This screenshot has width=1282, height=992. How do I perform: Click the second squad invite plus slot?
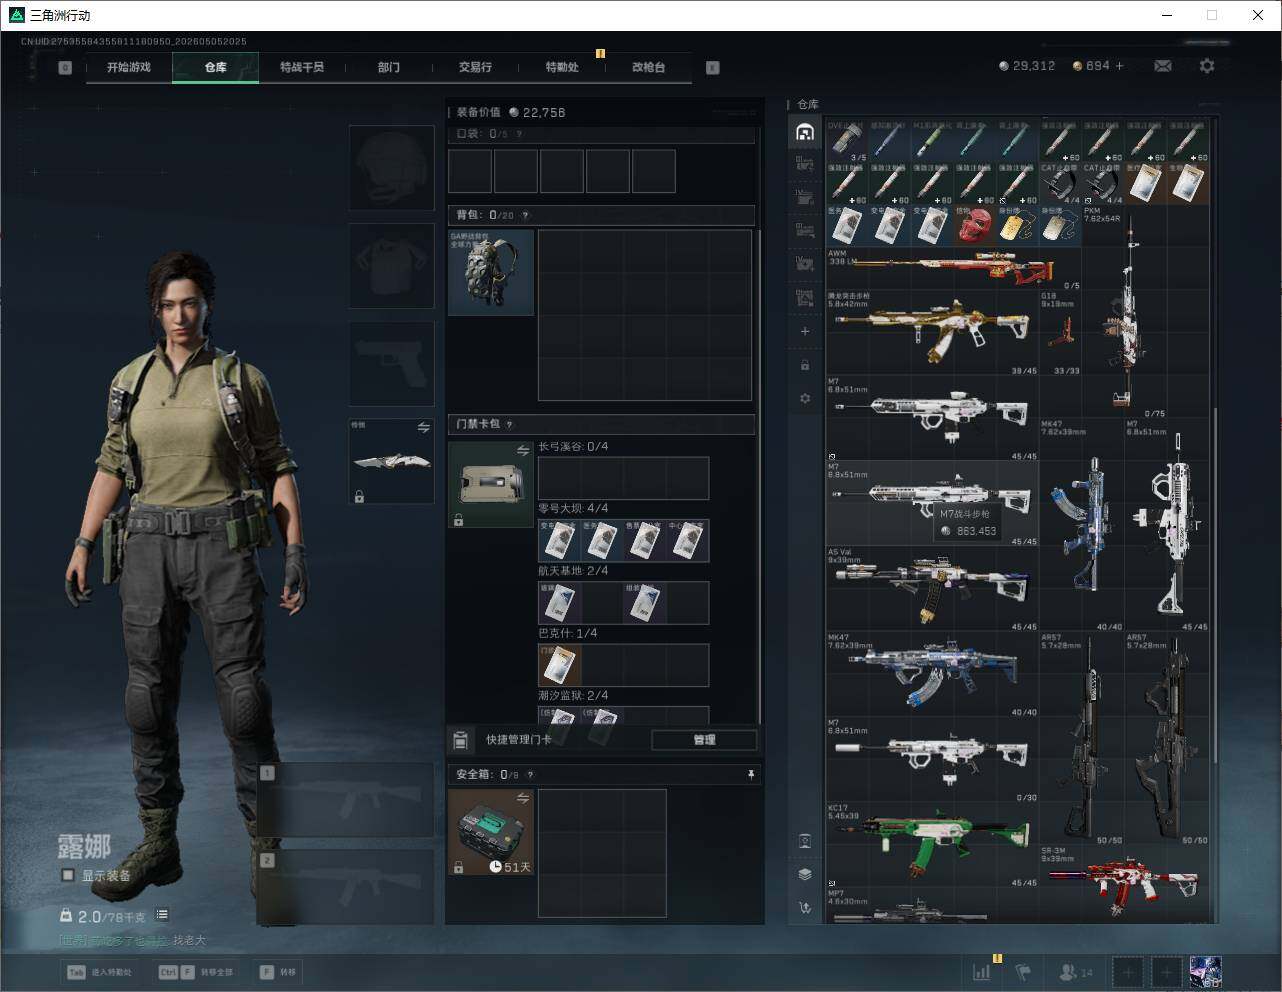click(1166, 971)
